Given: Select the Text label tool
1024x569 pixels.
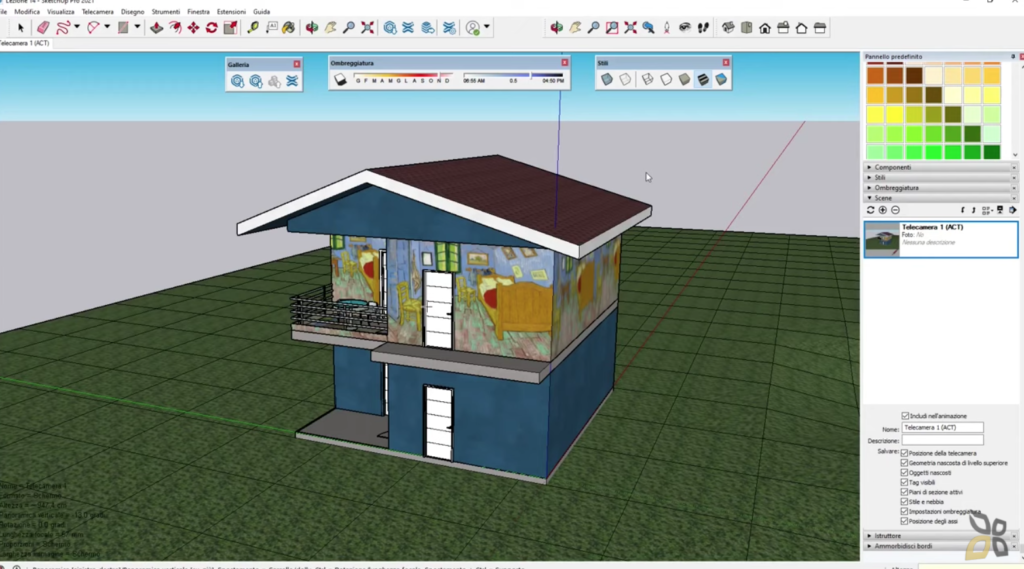Looking at the screenshot, I should tap(272, 27).
